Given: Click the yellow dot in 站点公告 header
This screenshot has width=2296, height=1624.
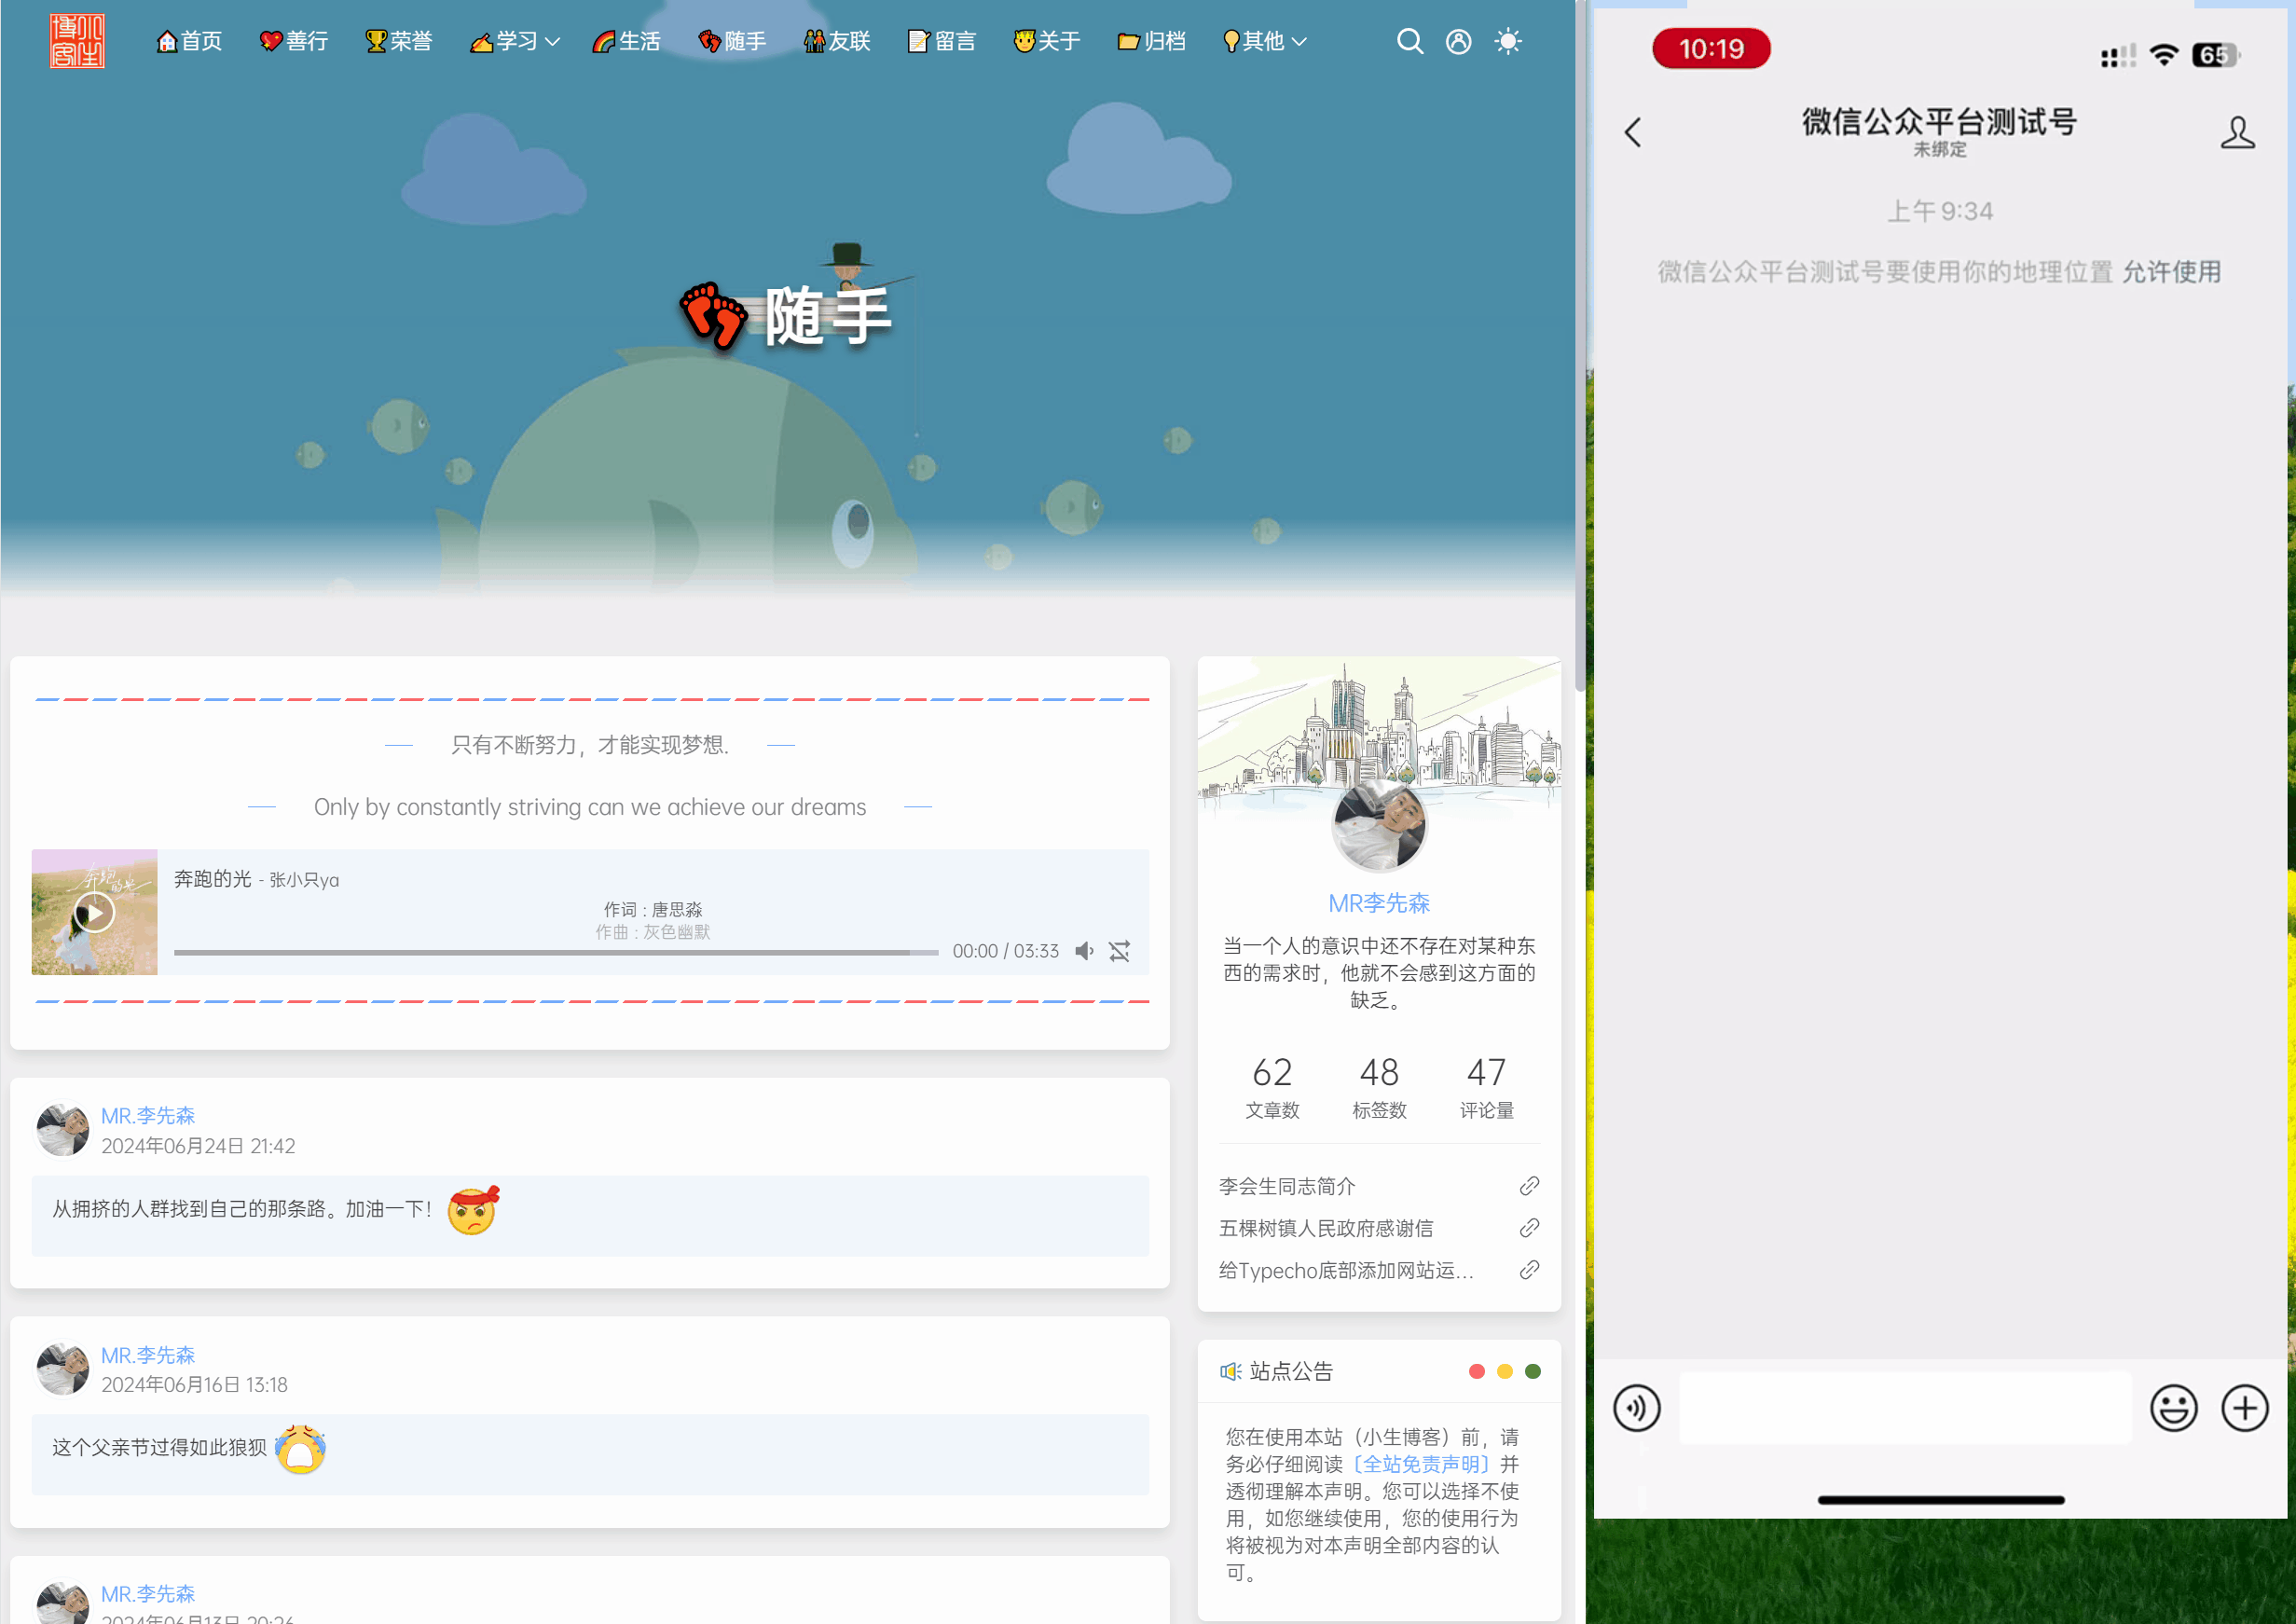Looking at the screenshot, I should pyautogui.click(x=1505, y=1371).
